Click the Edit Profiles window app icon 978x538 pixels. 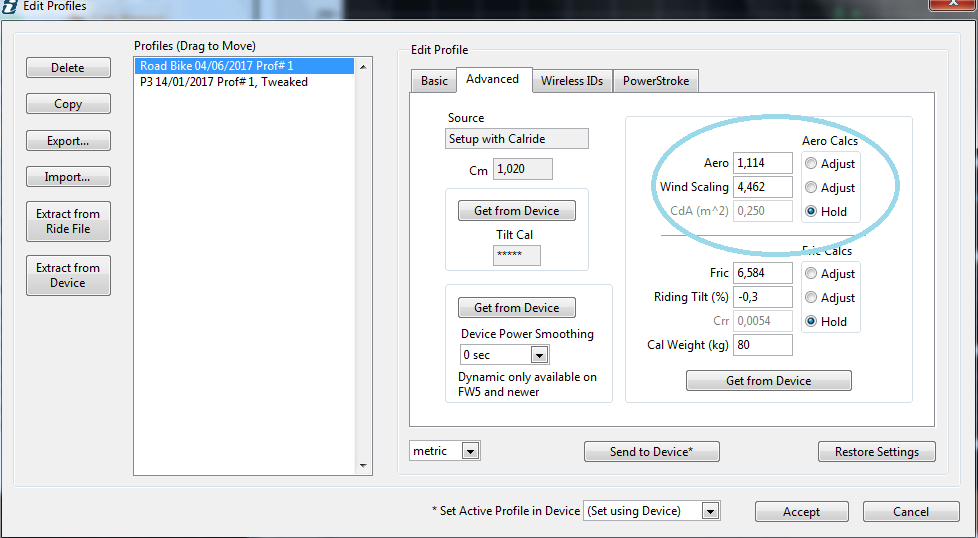click(9, 6)
